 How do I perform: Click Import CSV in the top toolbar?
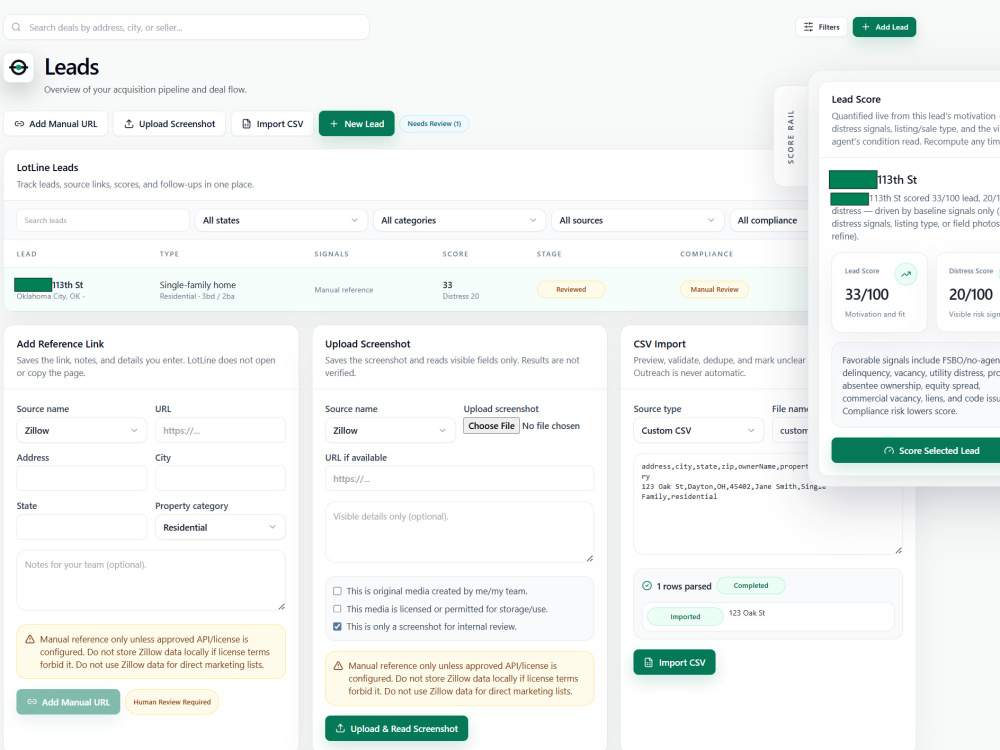tap(272, 124)
